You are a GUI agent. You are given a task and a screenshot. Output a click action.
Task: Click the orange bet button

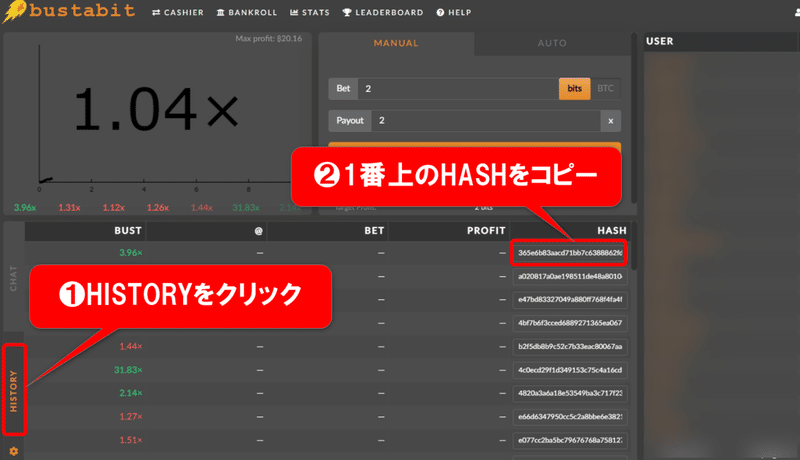coord(474,145)
